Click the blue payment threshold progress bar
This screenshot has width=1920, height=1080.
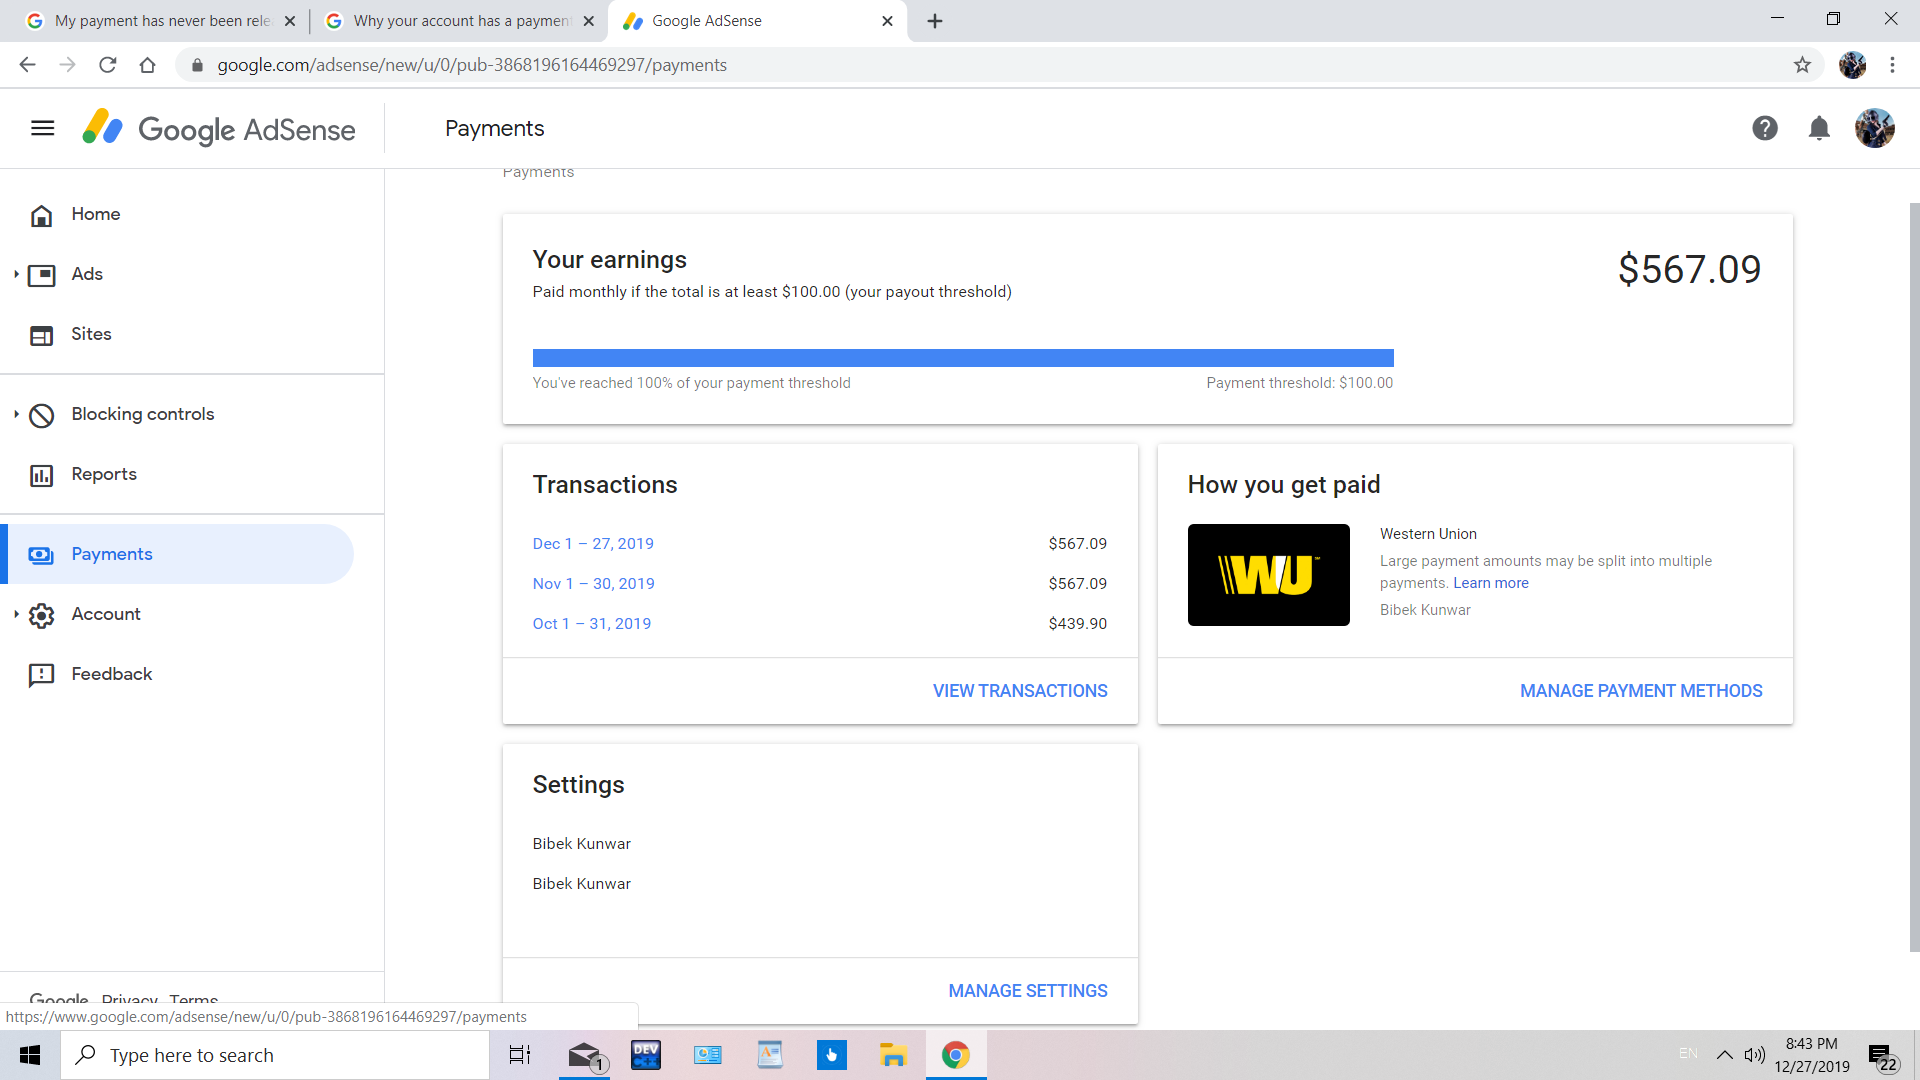pyautogui.click(x=962, y=358)
